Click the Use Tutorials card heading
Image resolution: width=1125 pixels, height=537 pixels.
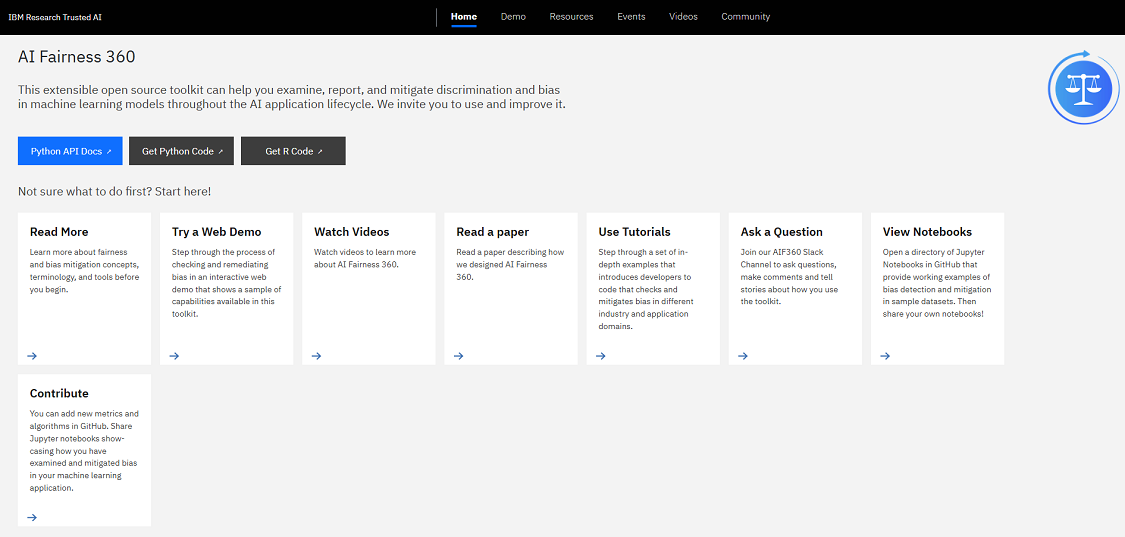(634, 232)
